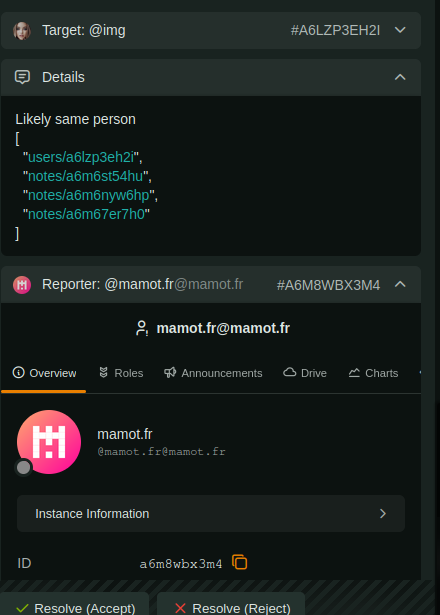Switch to the Announcements tab
440x615 pixels.
point(213,373)
